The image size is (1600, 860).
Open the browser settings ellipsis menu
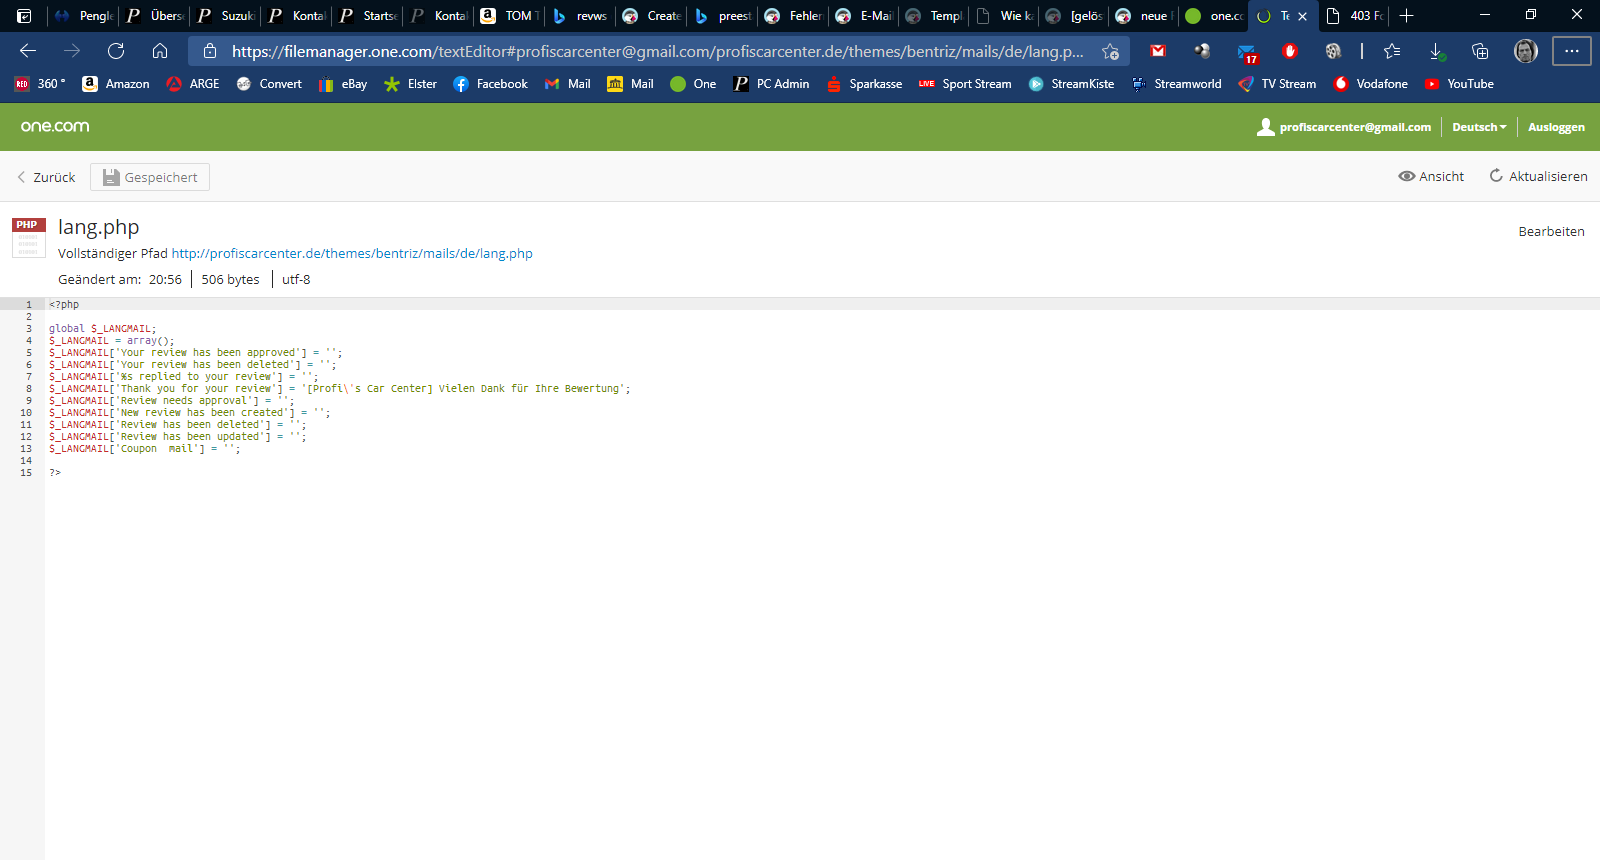click(x=1572, y=51)
